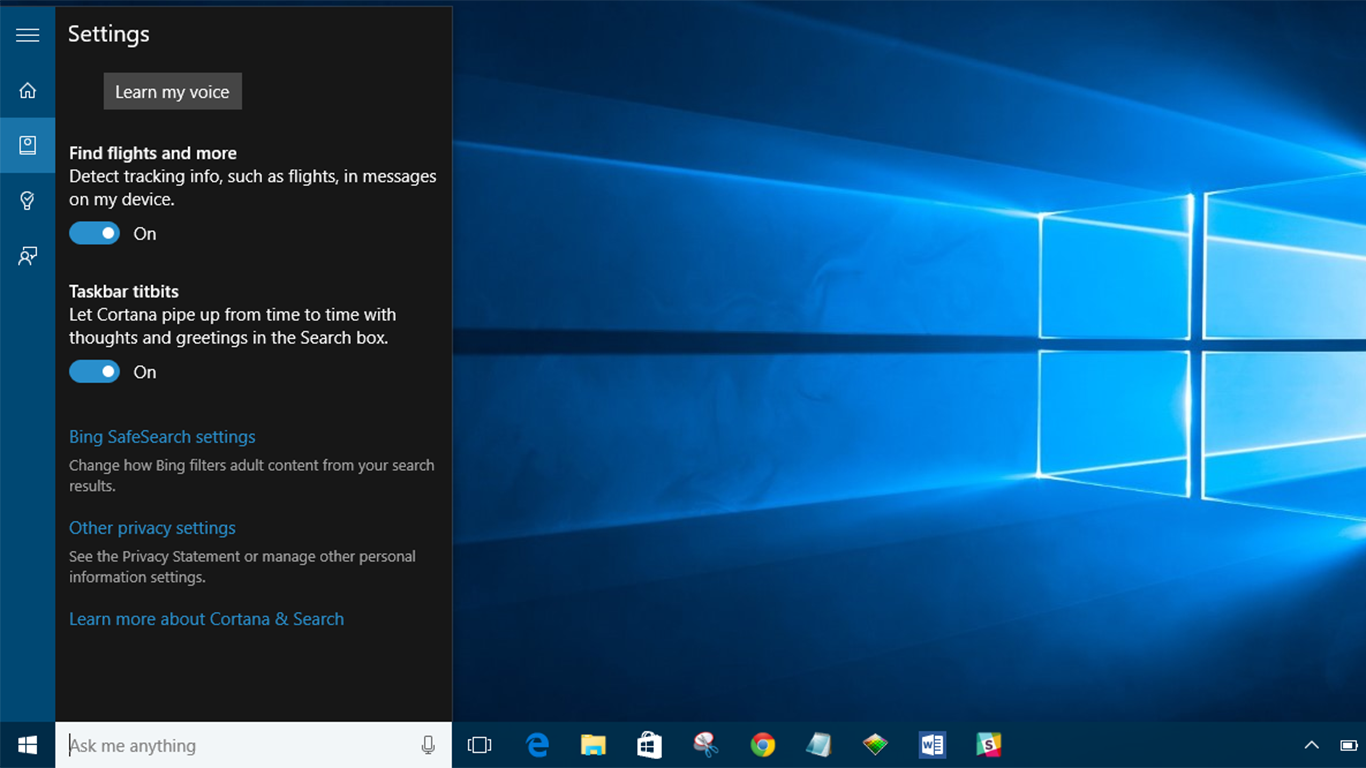Follow Learn more about Cortana & Search

(x=206, y=619)
